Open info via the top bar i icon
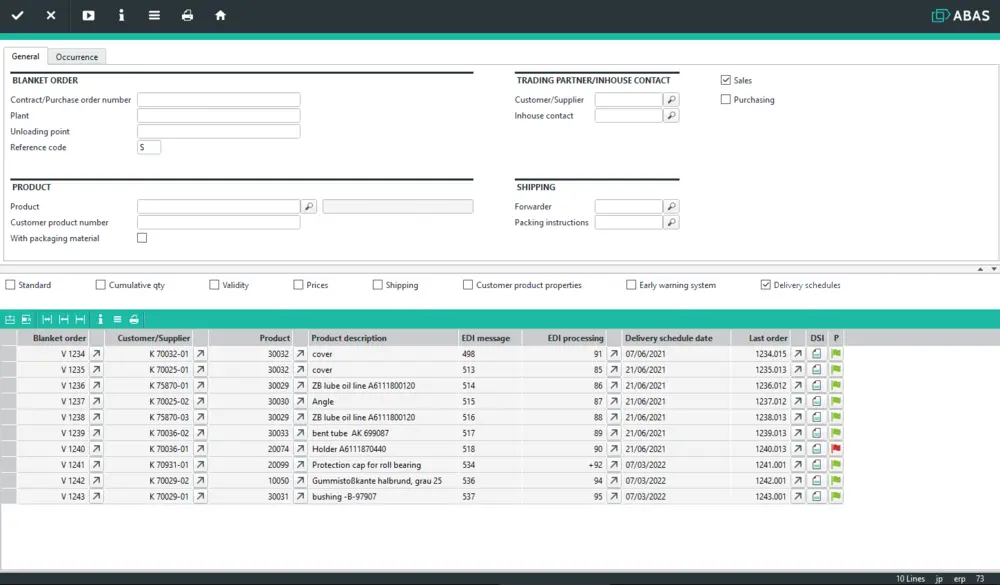Screen dimensions: 1000x585 [121, 15]
